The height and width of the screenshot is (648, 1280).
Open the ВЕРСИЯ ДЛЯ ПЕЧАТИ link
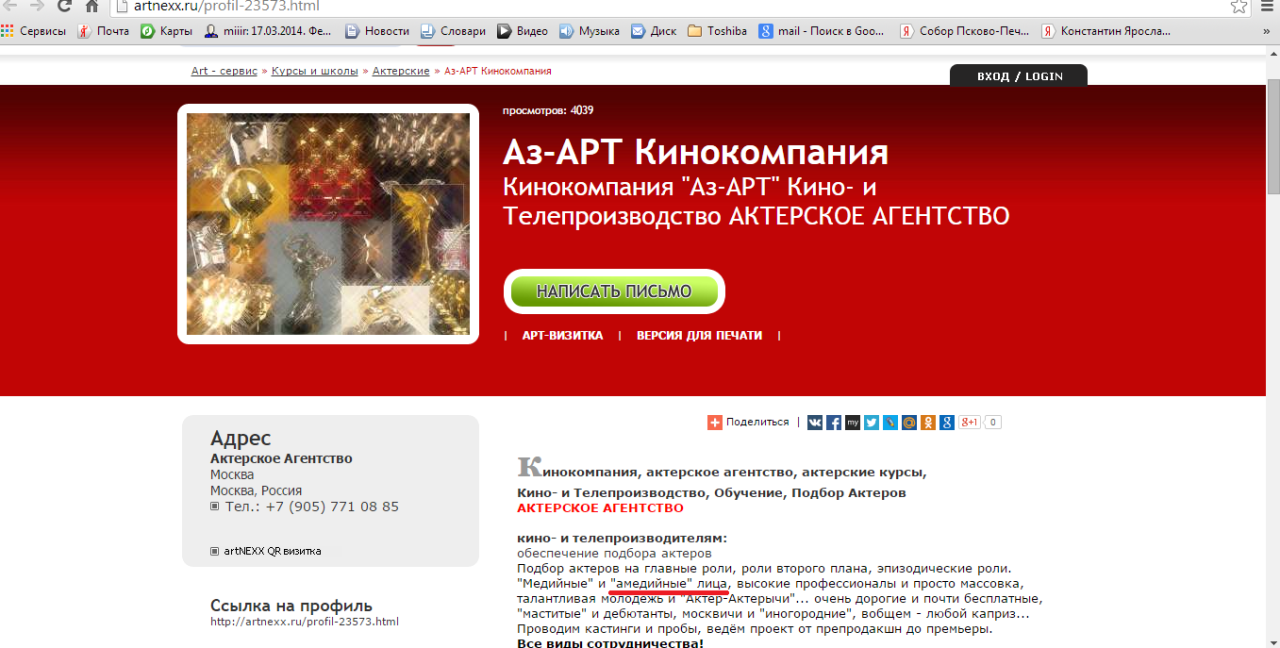[699, 336]
